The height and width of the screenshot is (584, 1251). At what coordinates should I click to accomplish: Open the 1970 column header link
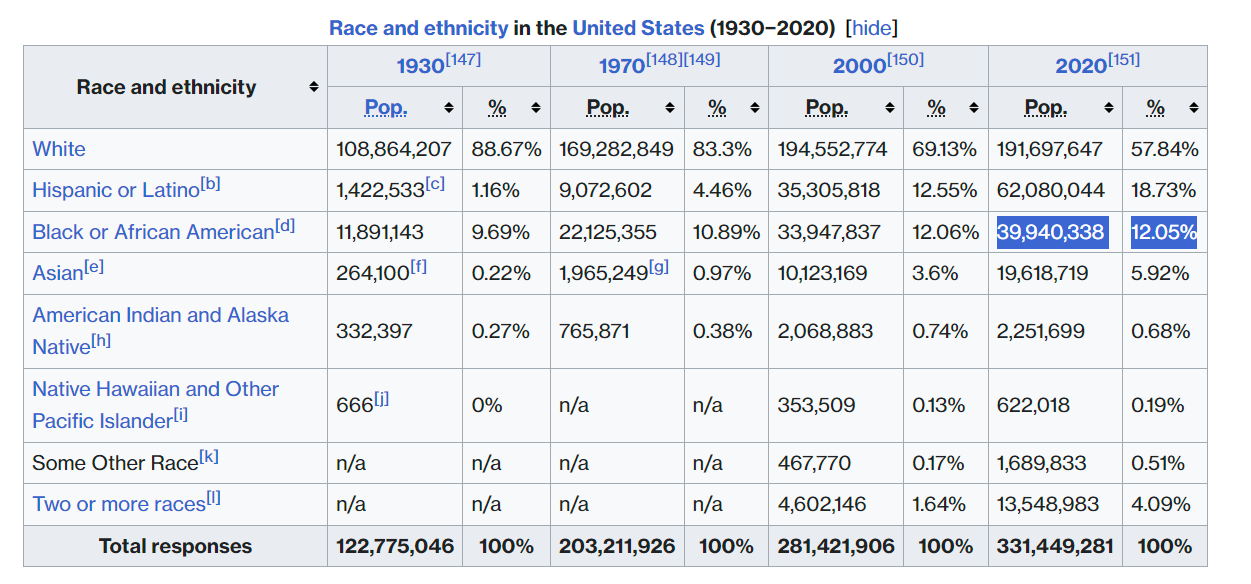click(622, 66)
